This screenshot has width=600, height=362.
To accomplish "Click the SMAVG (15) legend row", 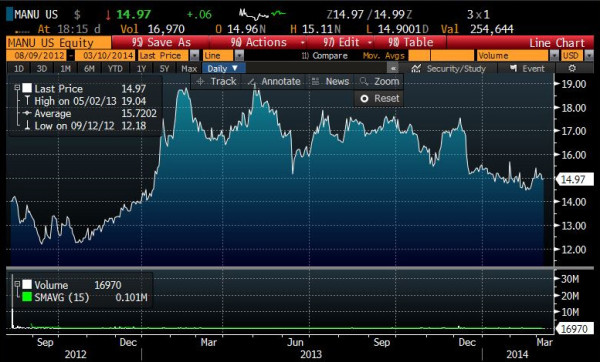I will click(85, 297).
